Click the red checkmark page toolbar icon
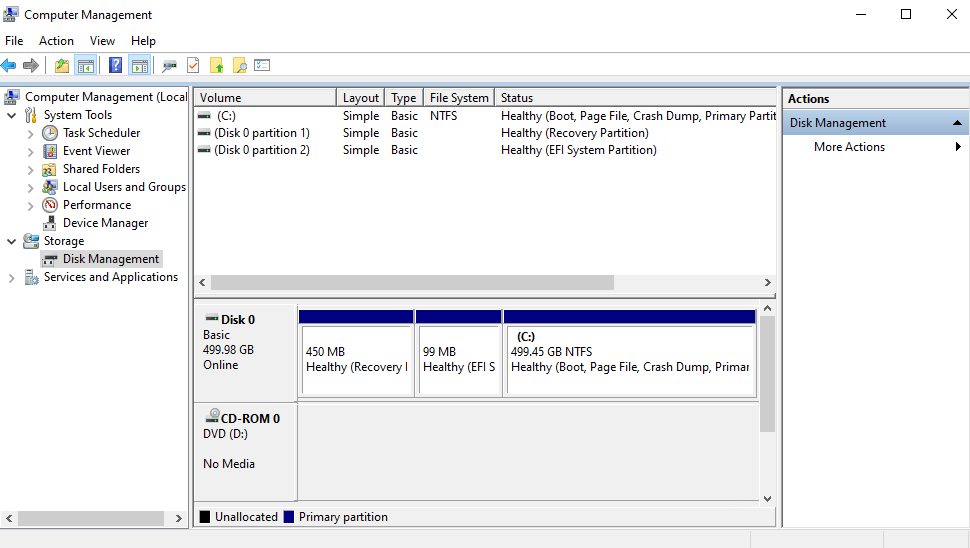970x548 pixels. tap(192, 66)
